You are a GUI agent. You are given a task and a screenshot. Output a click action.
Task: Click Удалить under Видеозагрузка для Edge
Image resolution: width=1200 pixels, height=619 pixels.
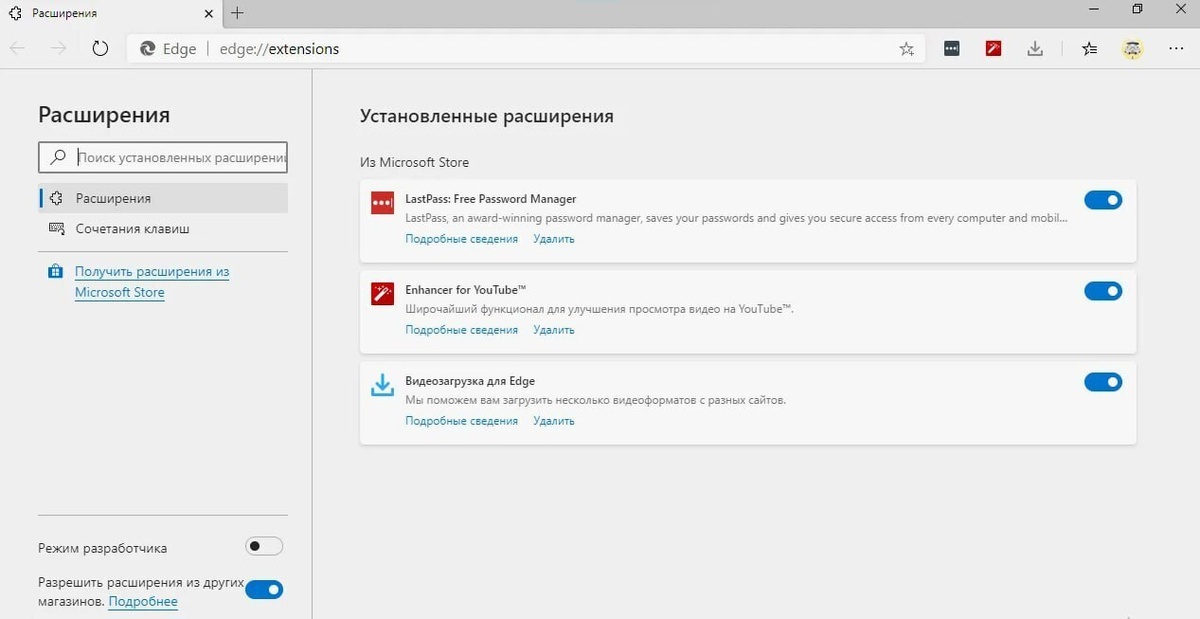click(x=553, y=421)
